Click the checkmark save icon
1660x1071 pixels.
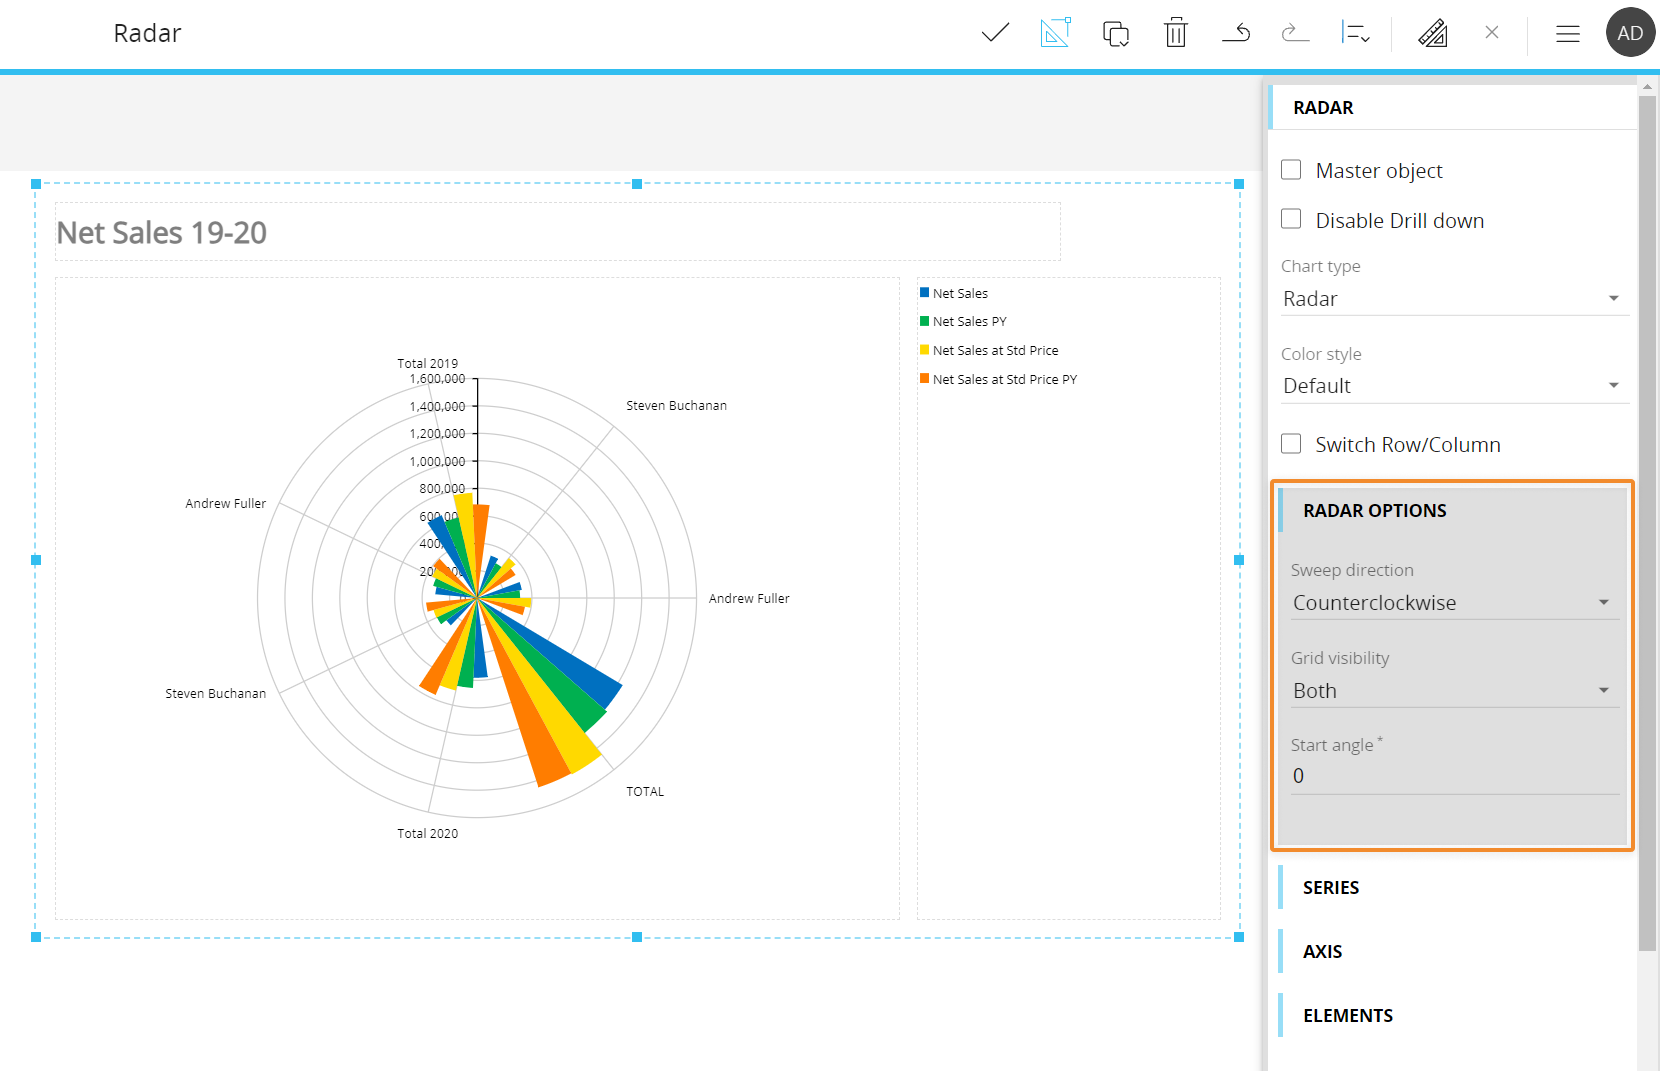coord(995,33)
